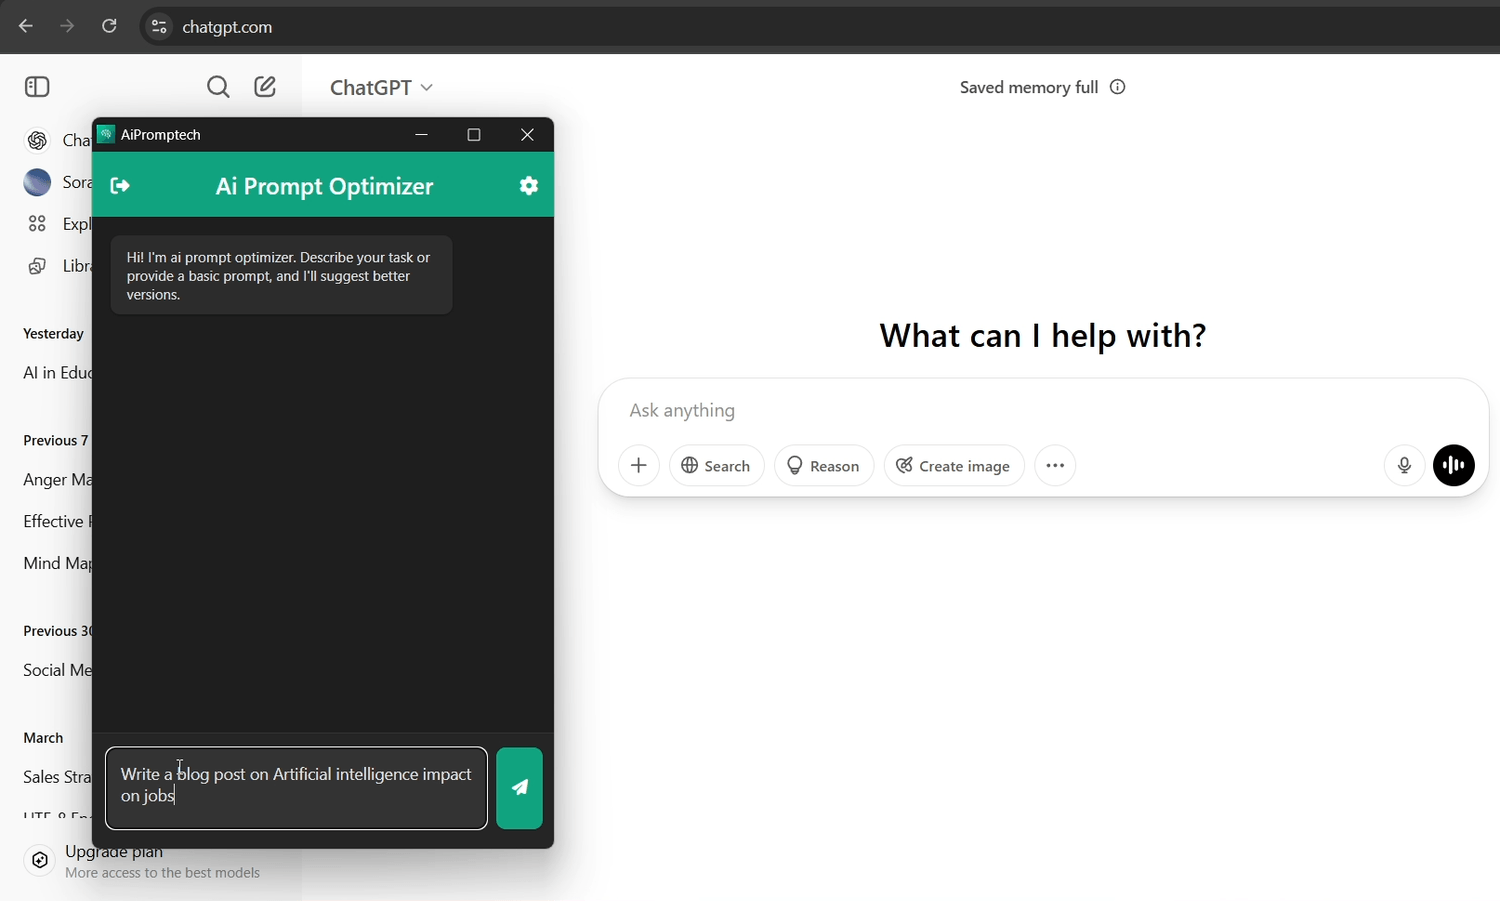Start voice mode with waveform button
1500x901 pixels.
1454,466
